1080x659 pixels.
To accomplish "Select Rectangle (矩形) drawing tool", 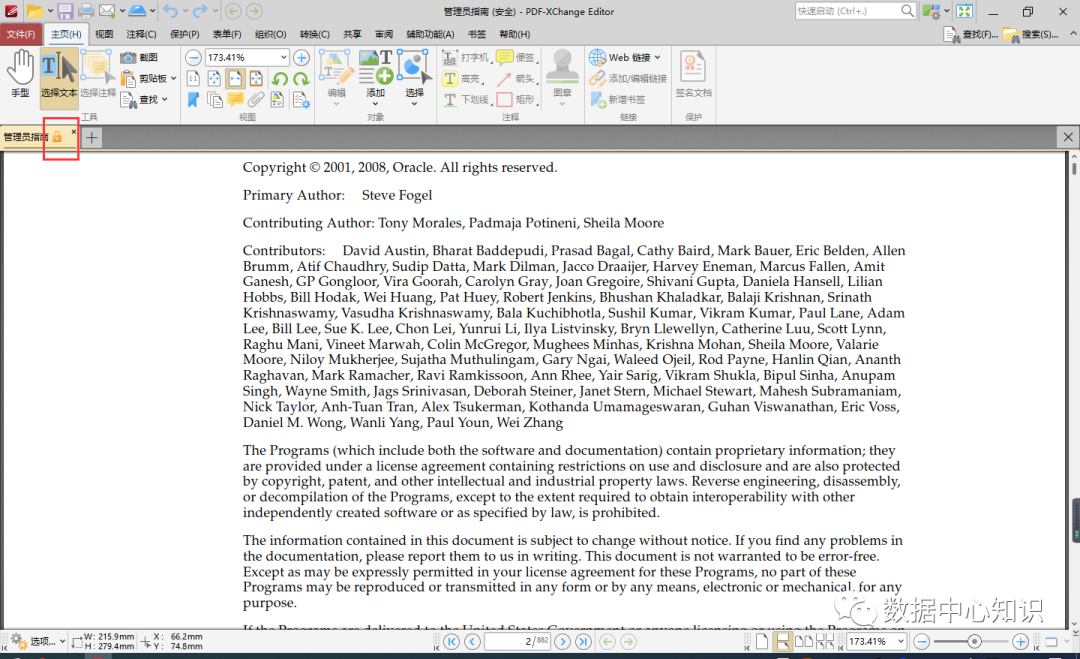I will [517, 100].
